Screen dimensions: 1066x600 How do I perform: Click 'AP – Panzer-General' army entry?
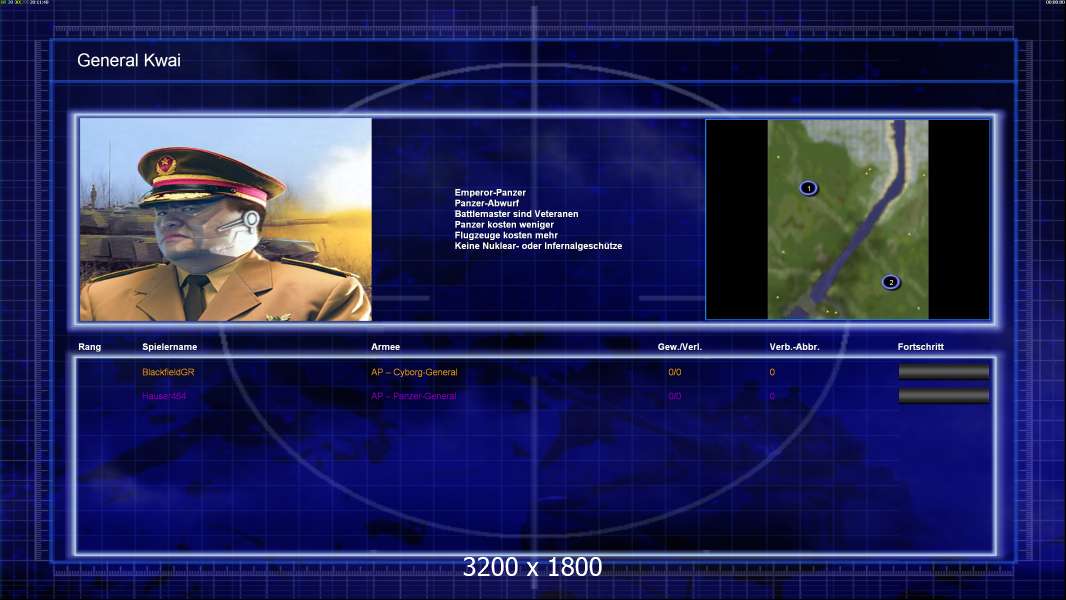pyautogui.click(x=413, y=396)
